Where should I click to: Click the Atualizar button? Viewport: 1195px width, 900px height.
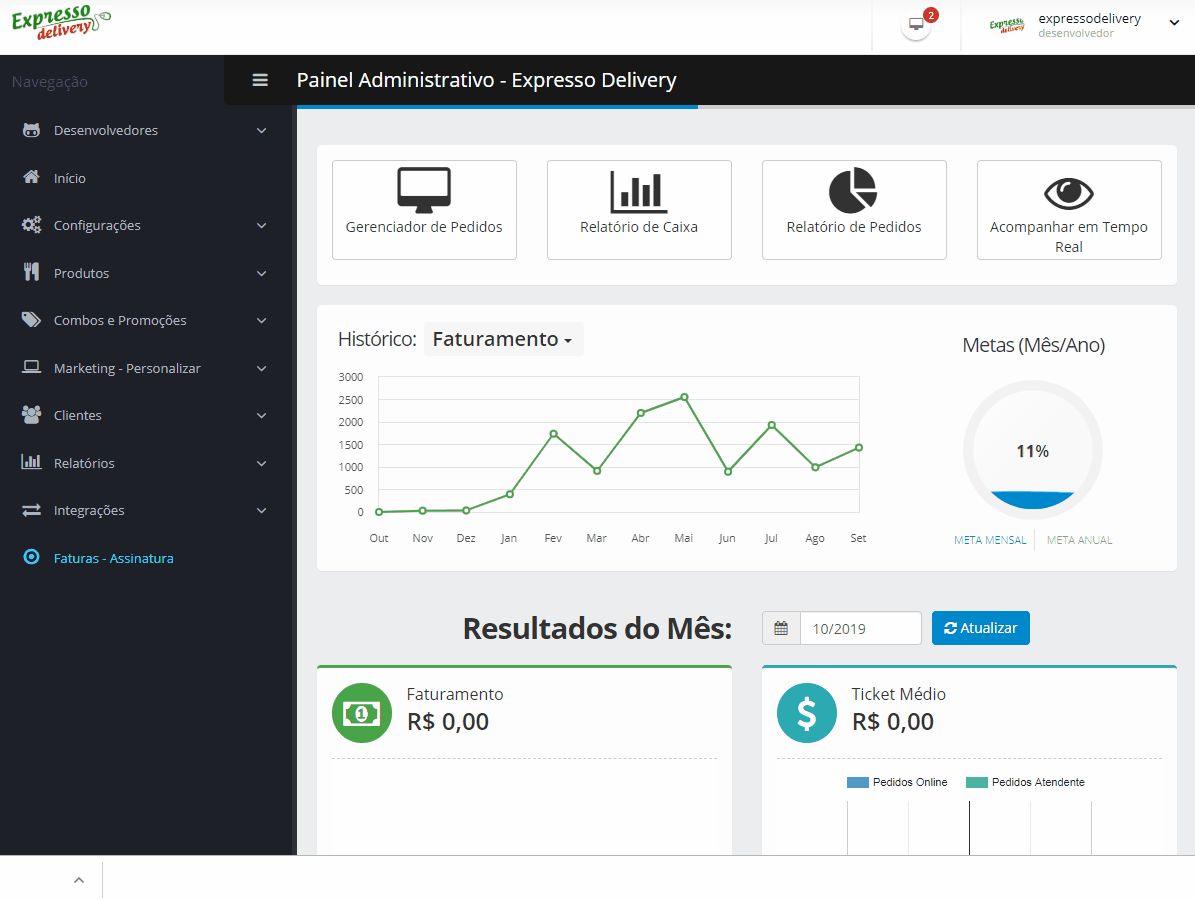coord(980,628)
